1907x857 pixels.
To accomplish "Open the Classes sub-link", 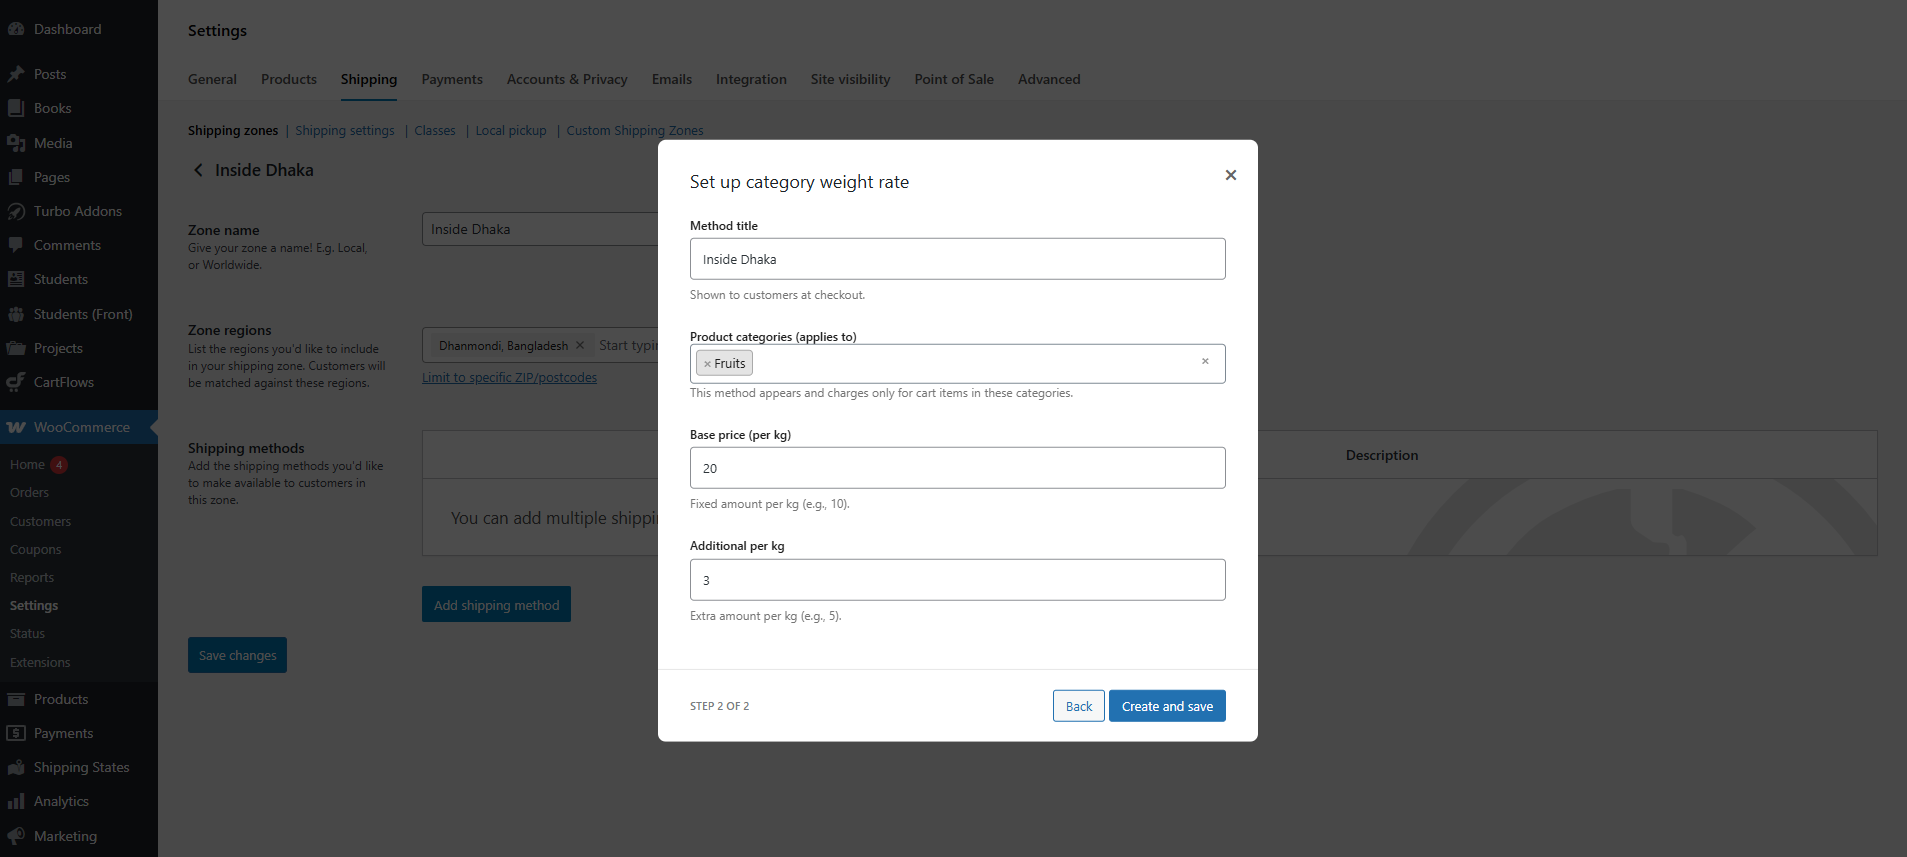I will 435,131.
